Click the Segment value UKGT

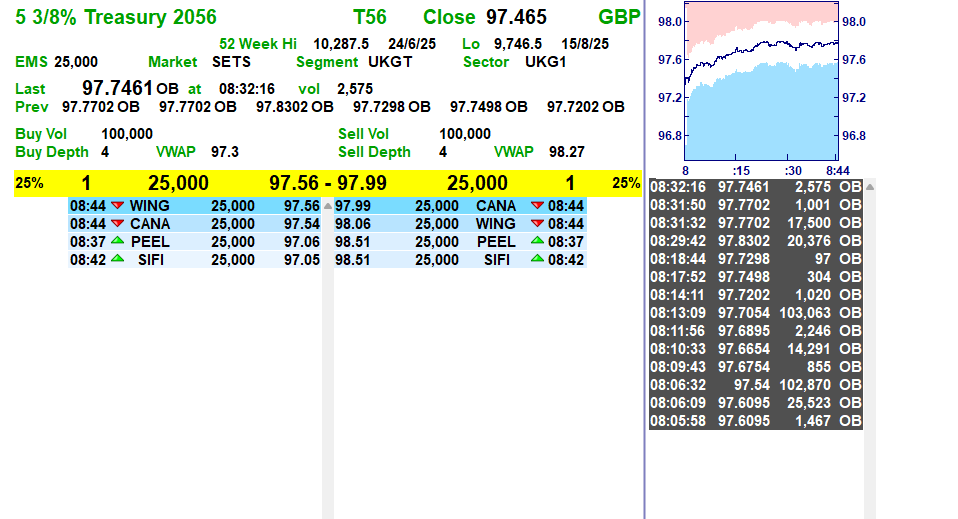click(390, 62)
